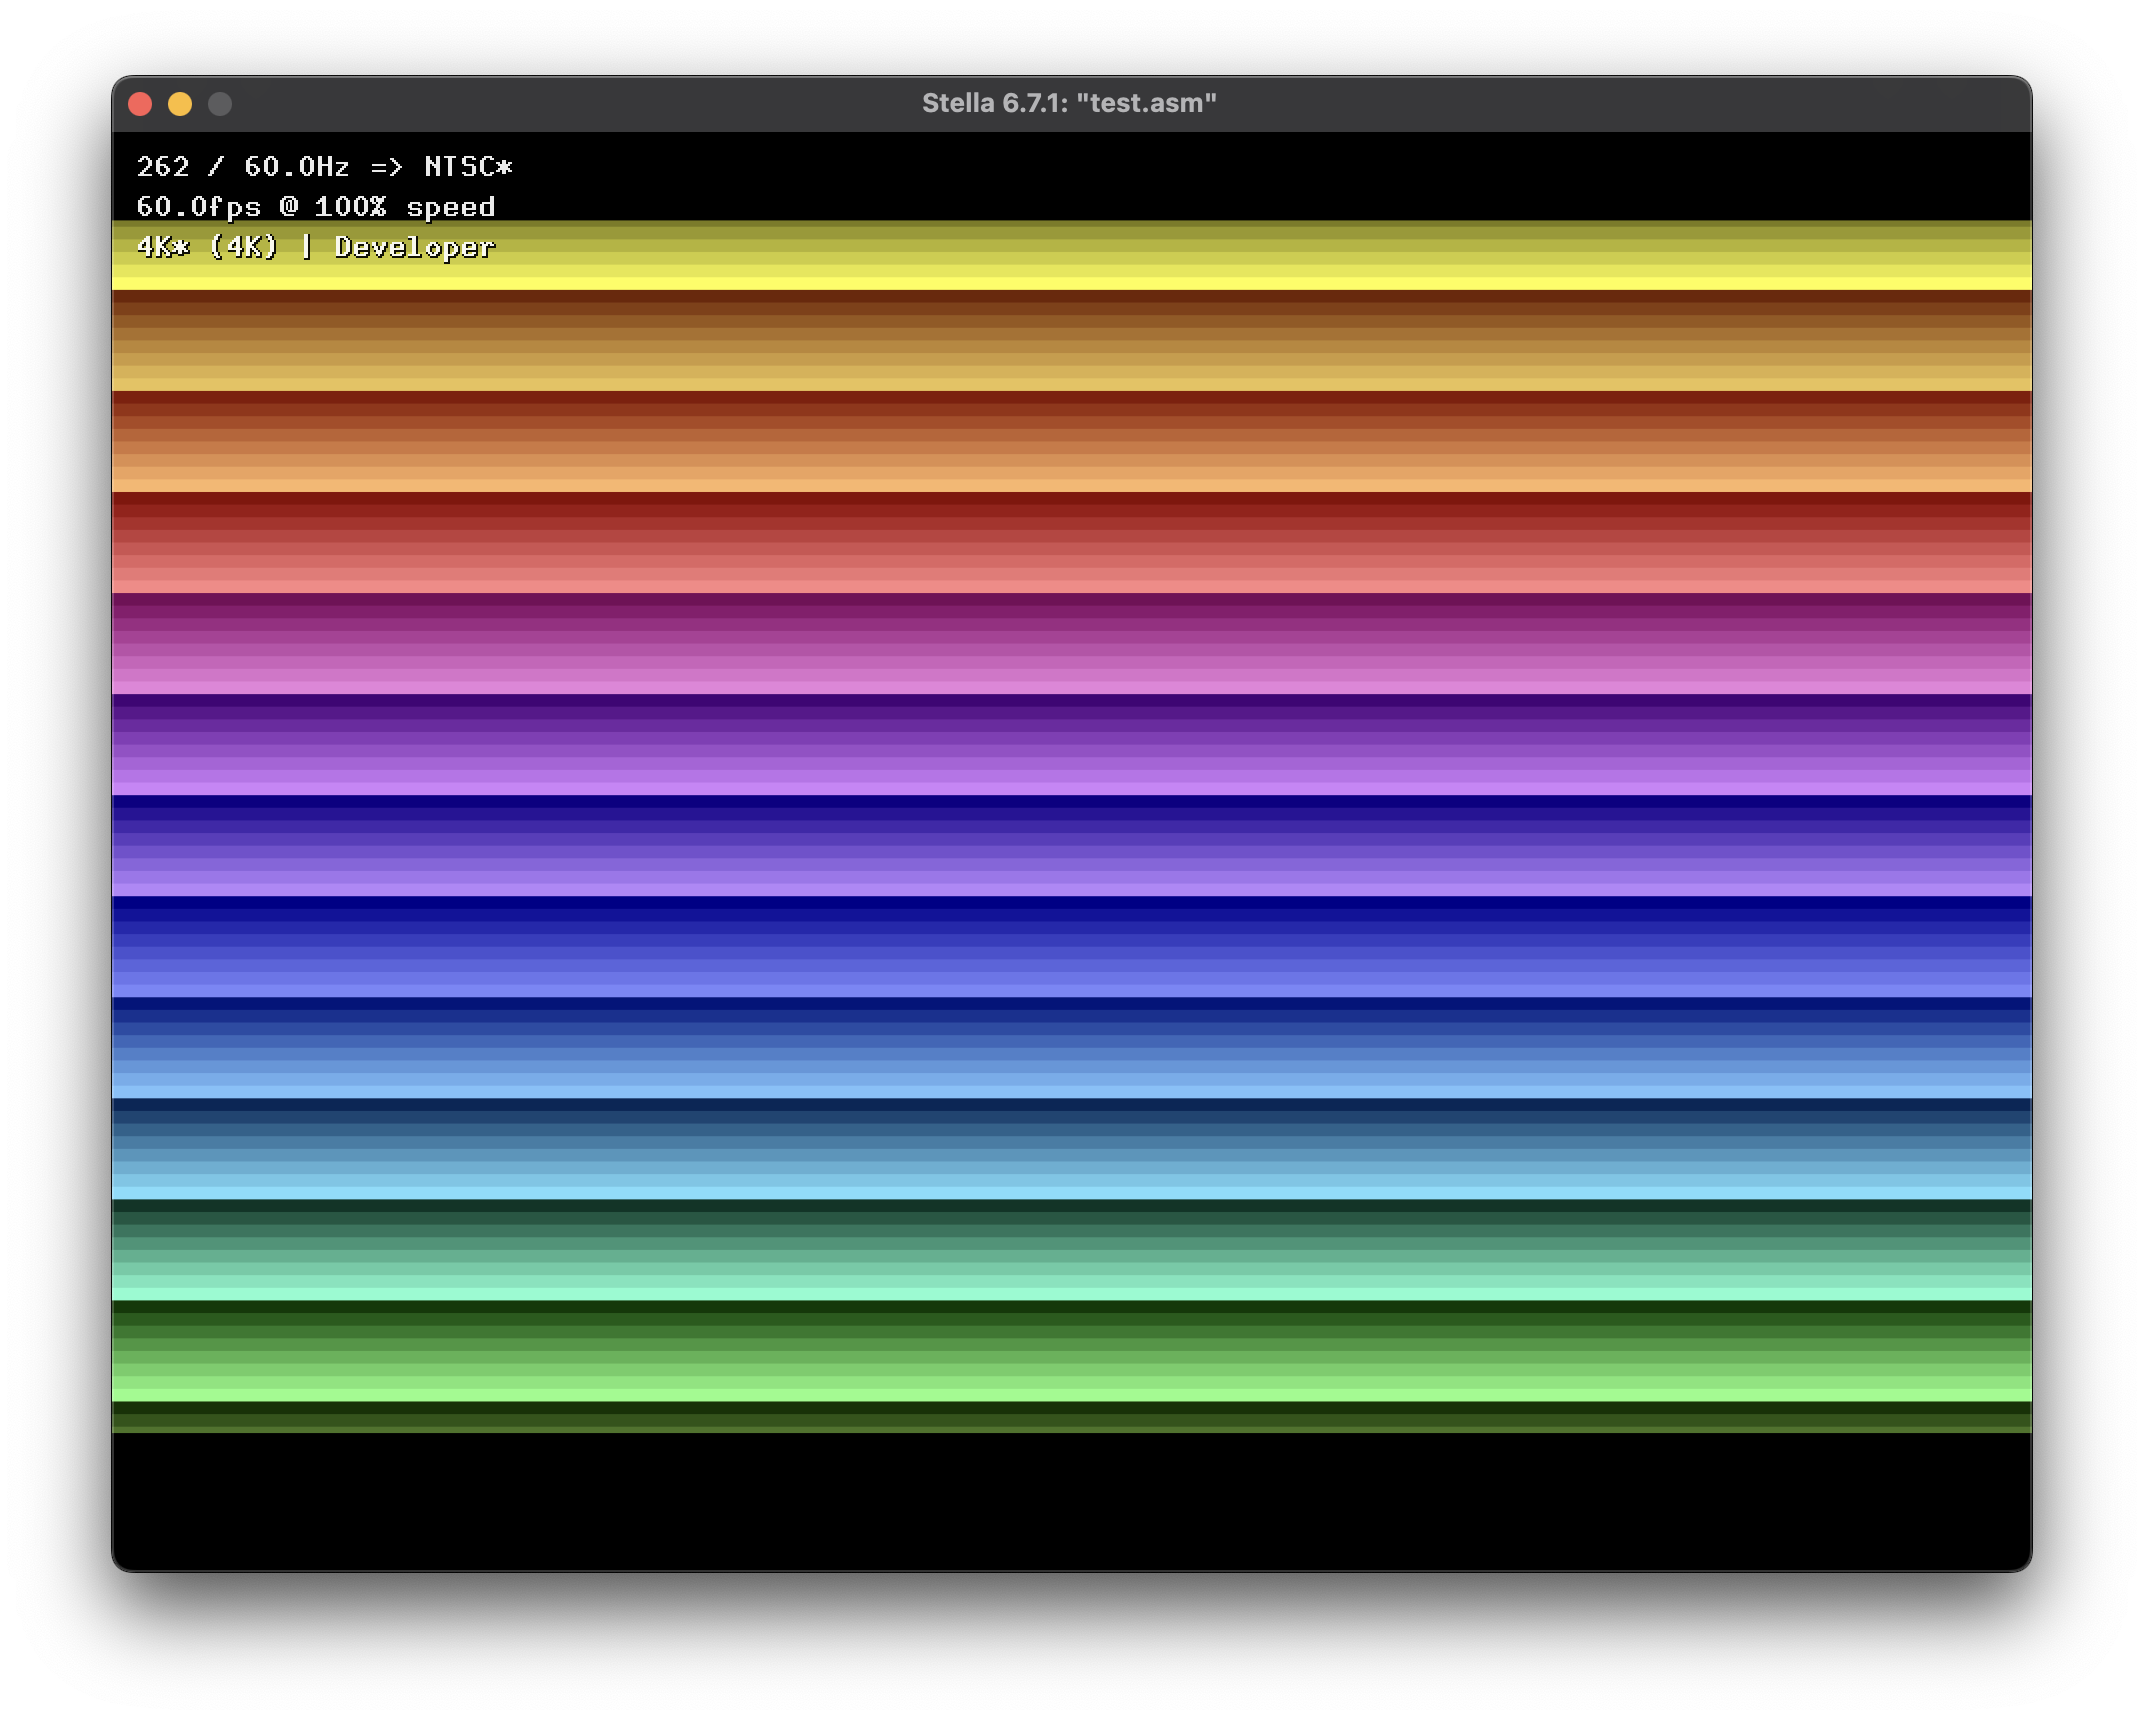
Task: Click the deep blue gradient band
Action: point(1072,946)
